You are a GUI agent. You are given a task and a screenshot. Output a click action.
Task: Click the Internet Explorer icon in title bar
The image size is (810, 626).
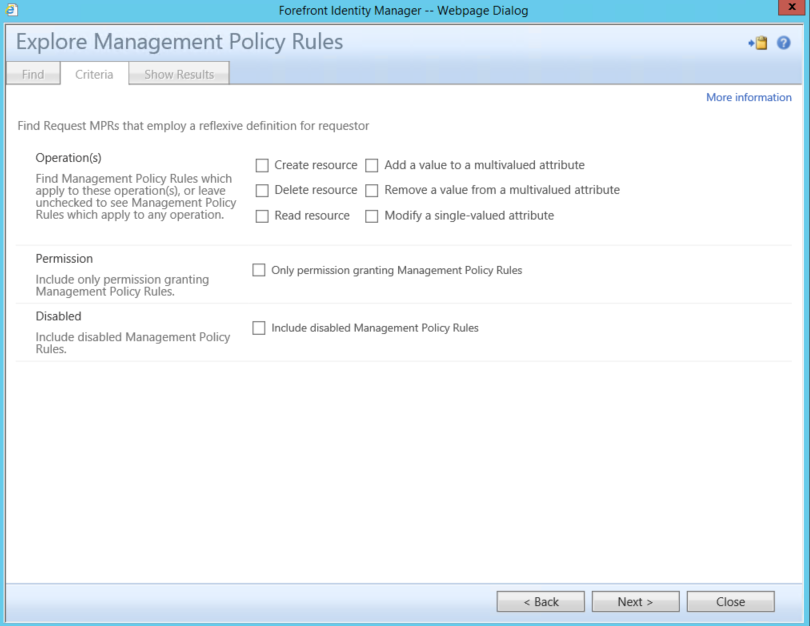(x=11, y=10)
